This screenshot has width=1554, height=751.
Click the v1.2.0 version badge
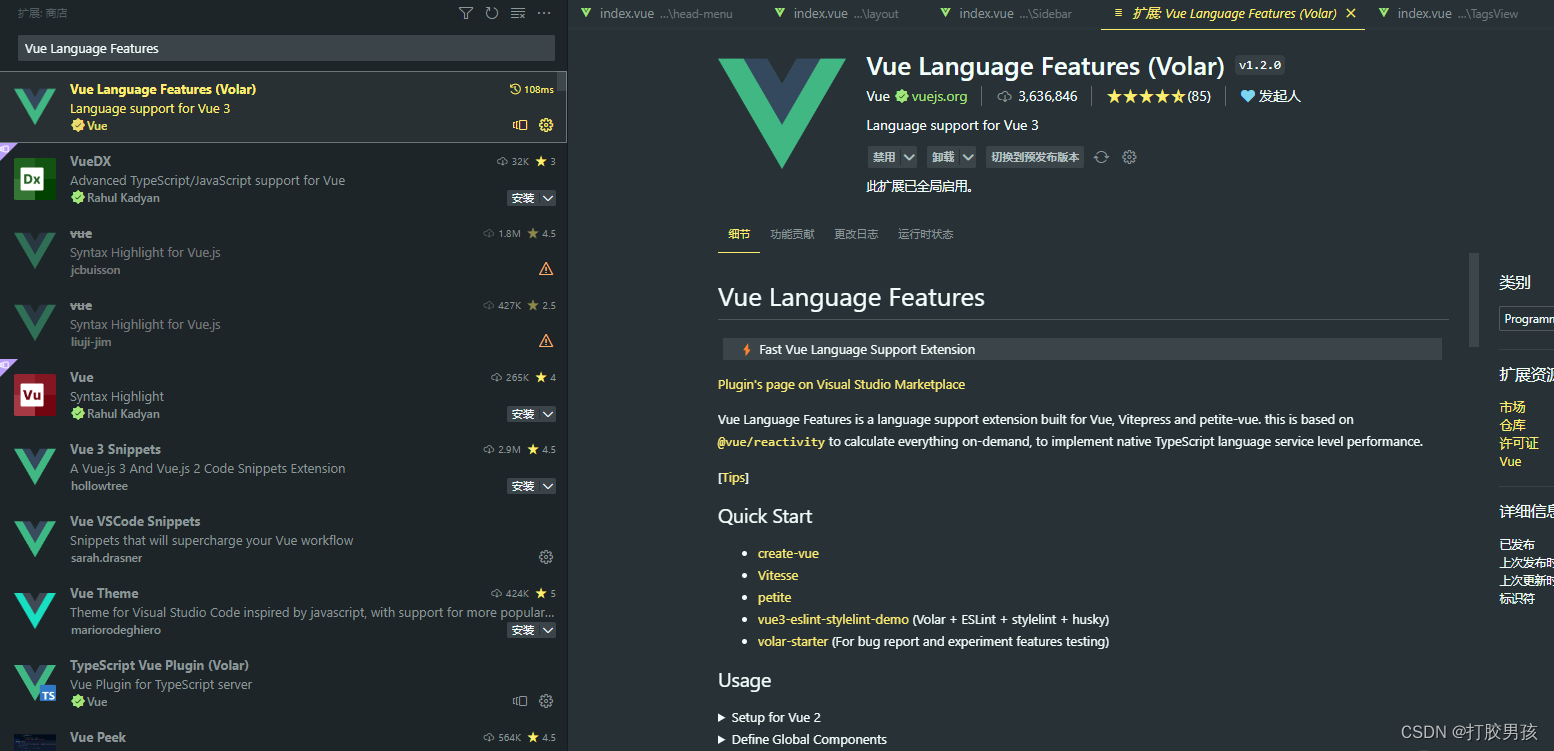click(x=1260, y=65)
